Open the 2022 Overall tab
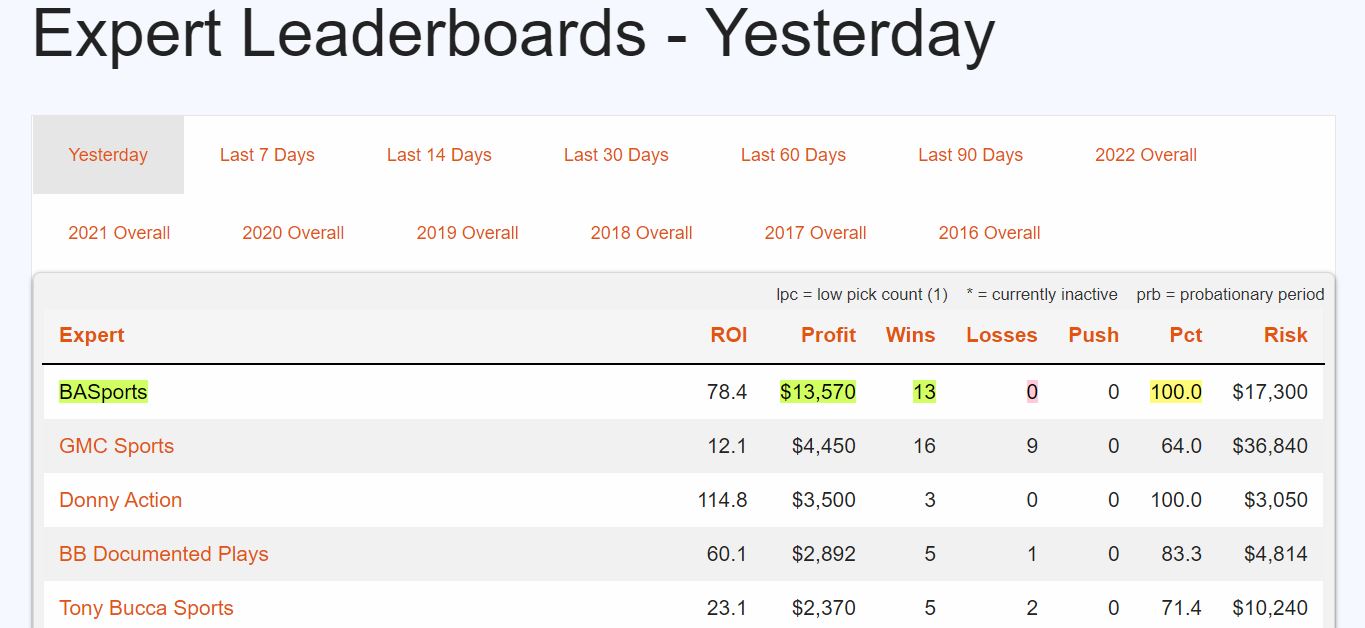This screenshot has height=628, width=1365. (x=1146, y=155)
